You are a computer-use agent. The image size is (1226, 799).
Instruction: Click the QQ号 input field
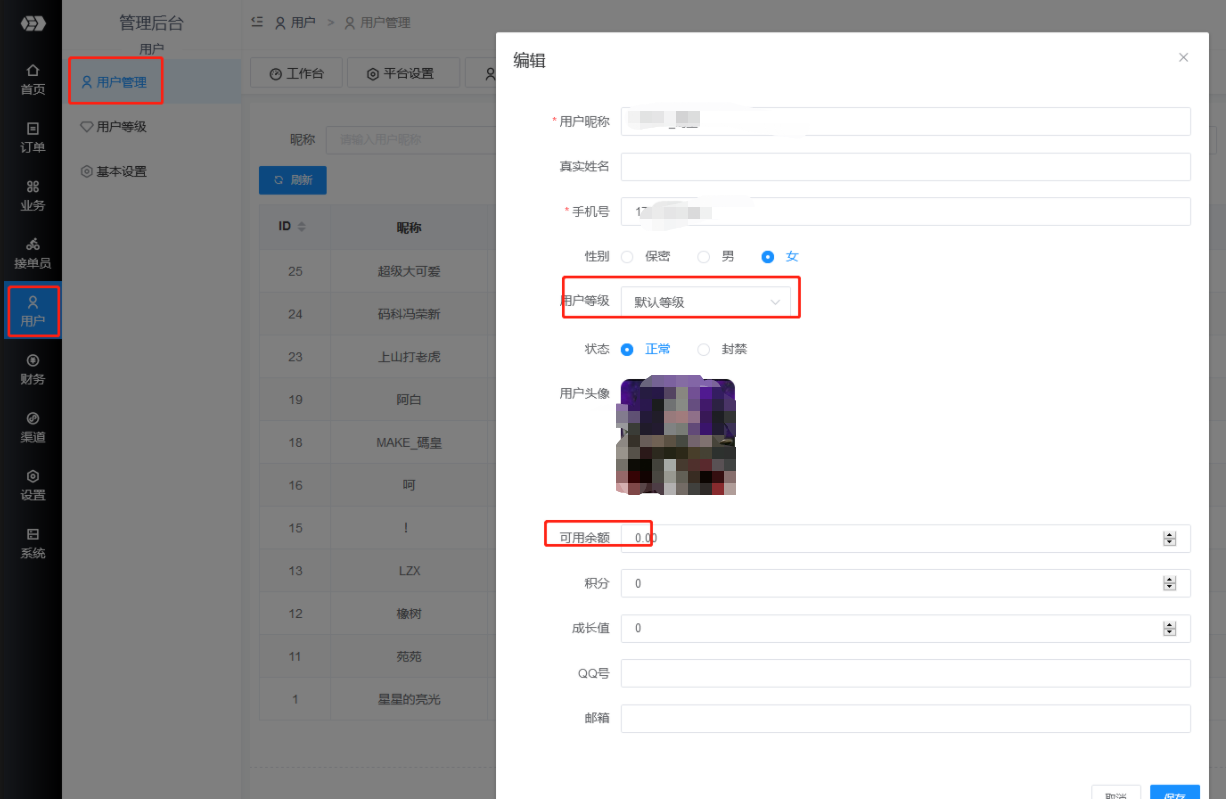coord(906,673)
